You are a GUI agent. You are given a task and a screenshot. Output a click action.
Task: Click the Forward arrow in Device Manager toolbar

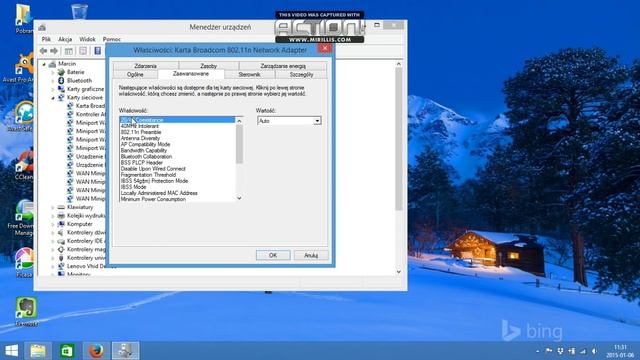coord(54,51)
